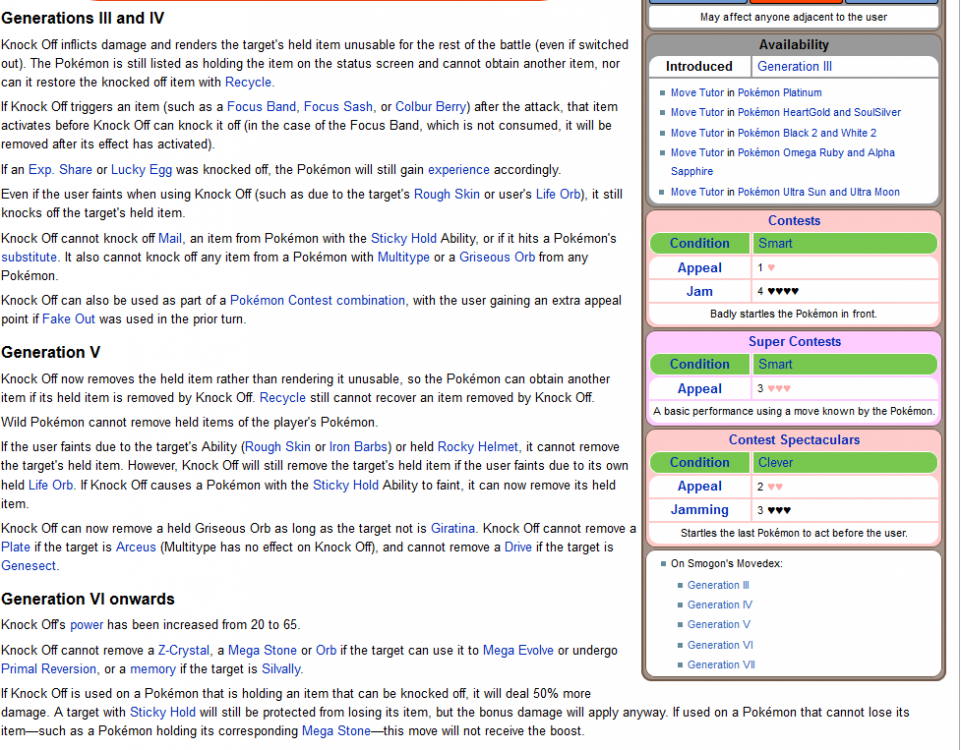Follow Pokémon Omega Ruby and Alpha Sapphire link

[x=783, y=162]
